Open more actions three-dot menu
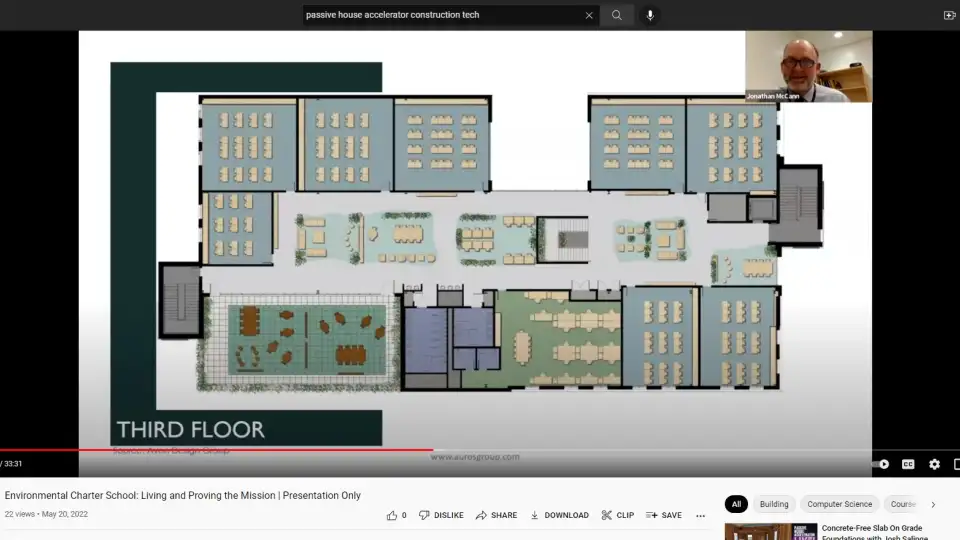This screenshot has height=540, width=960. tap(700, 516)
